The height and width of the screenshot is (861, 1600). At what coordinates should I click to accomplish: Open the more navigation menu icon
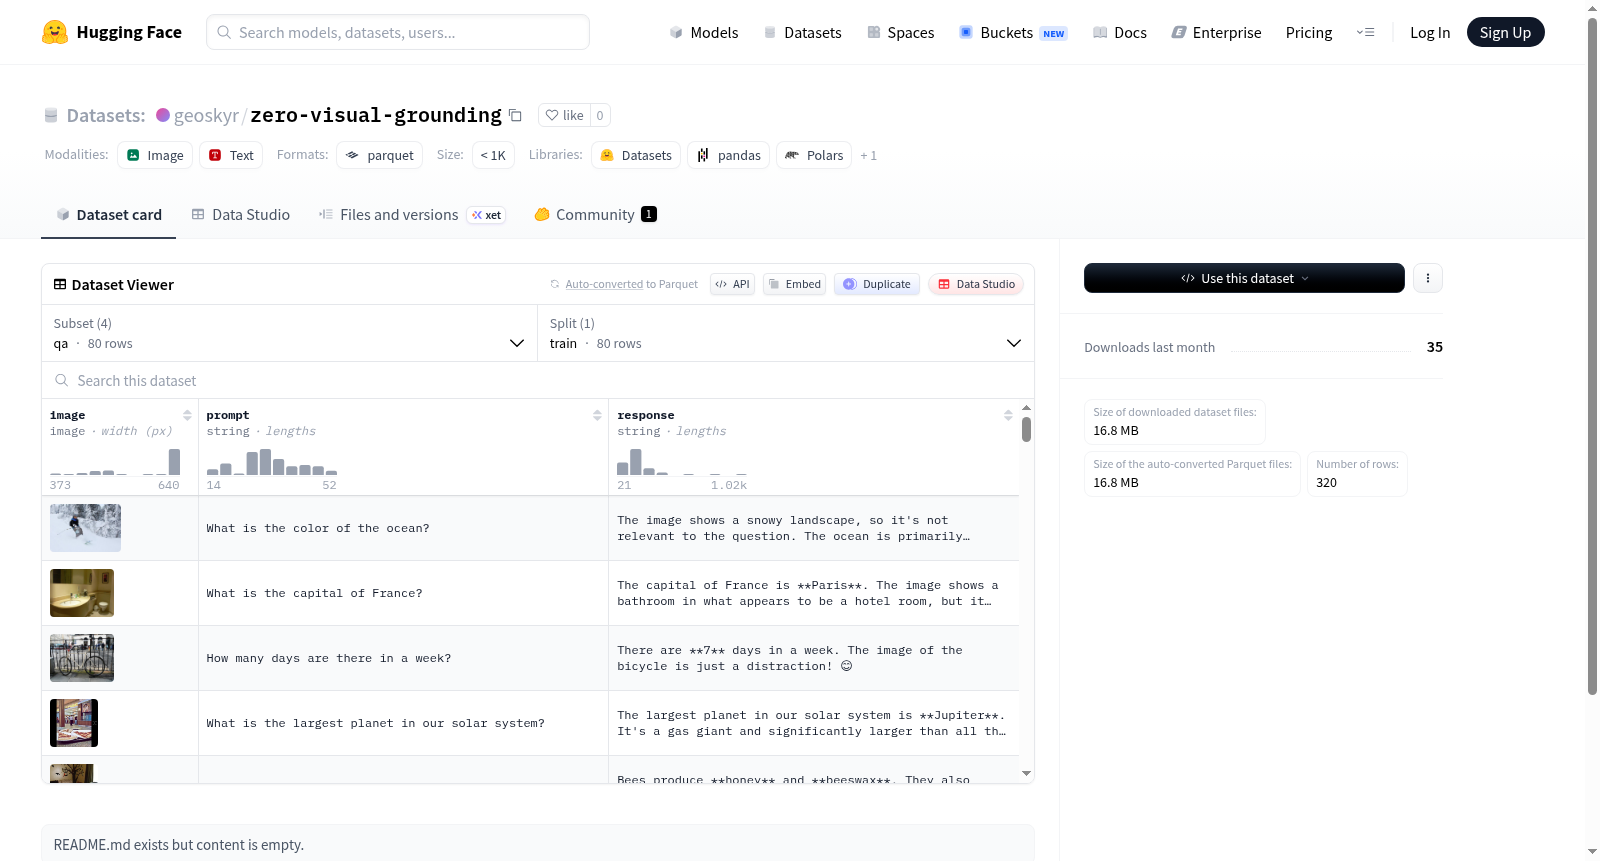[1365, 32]
